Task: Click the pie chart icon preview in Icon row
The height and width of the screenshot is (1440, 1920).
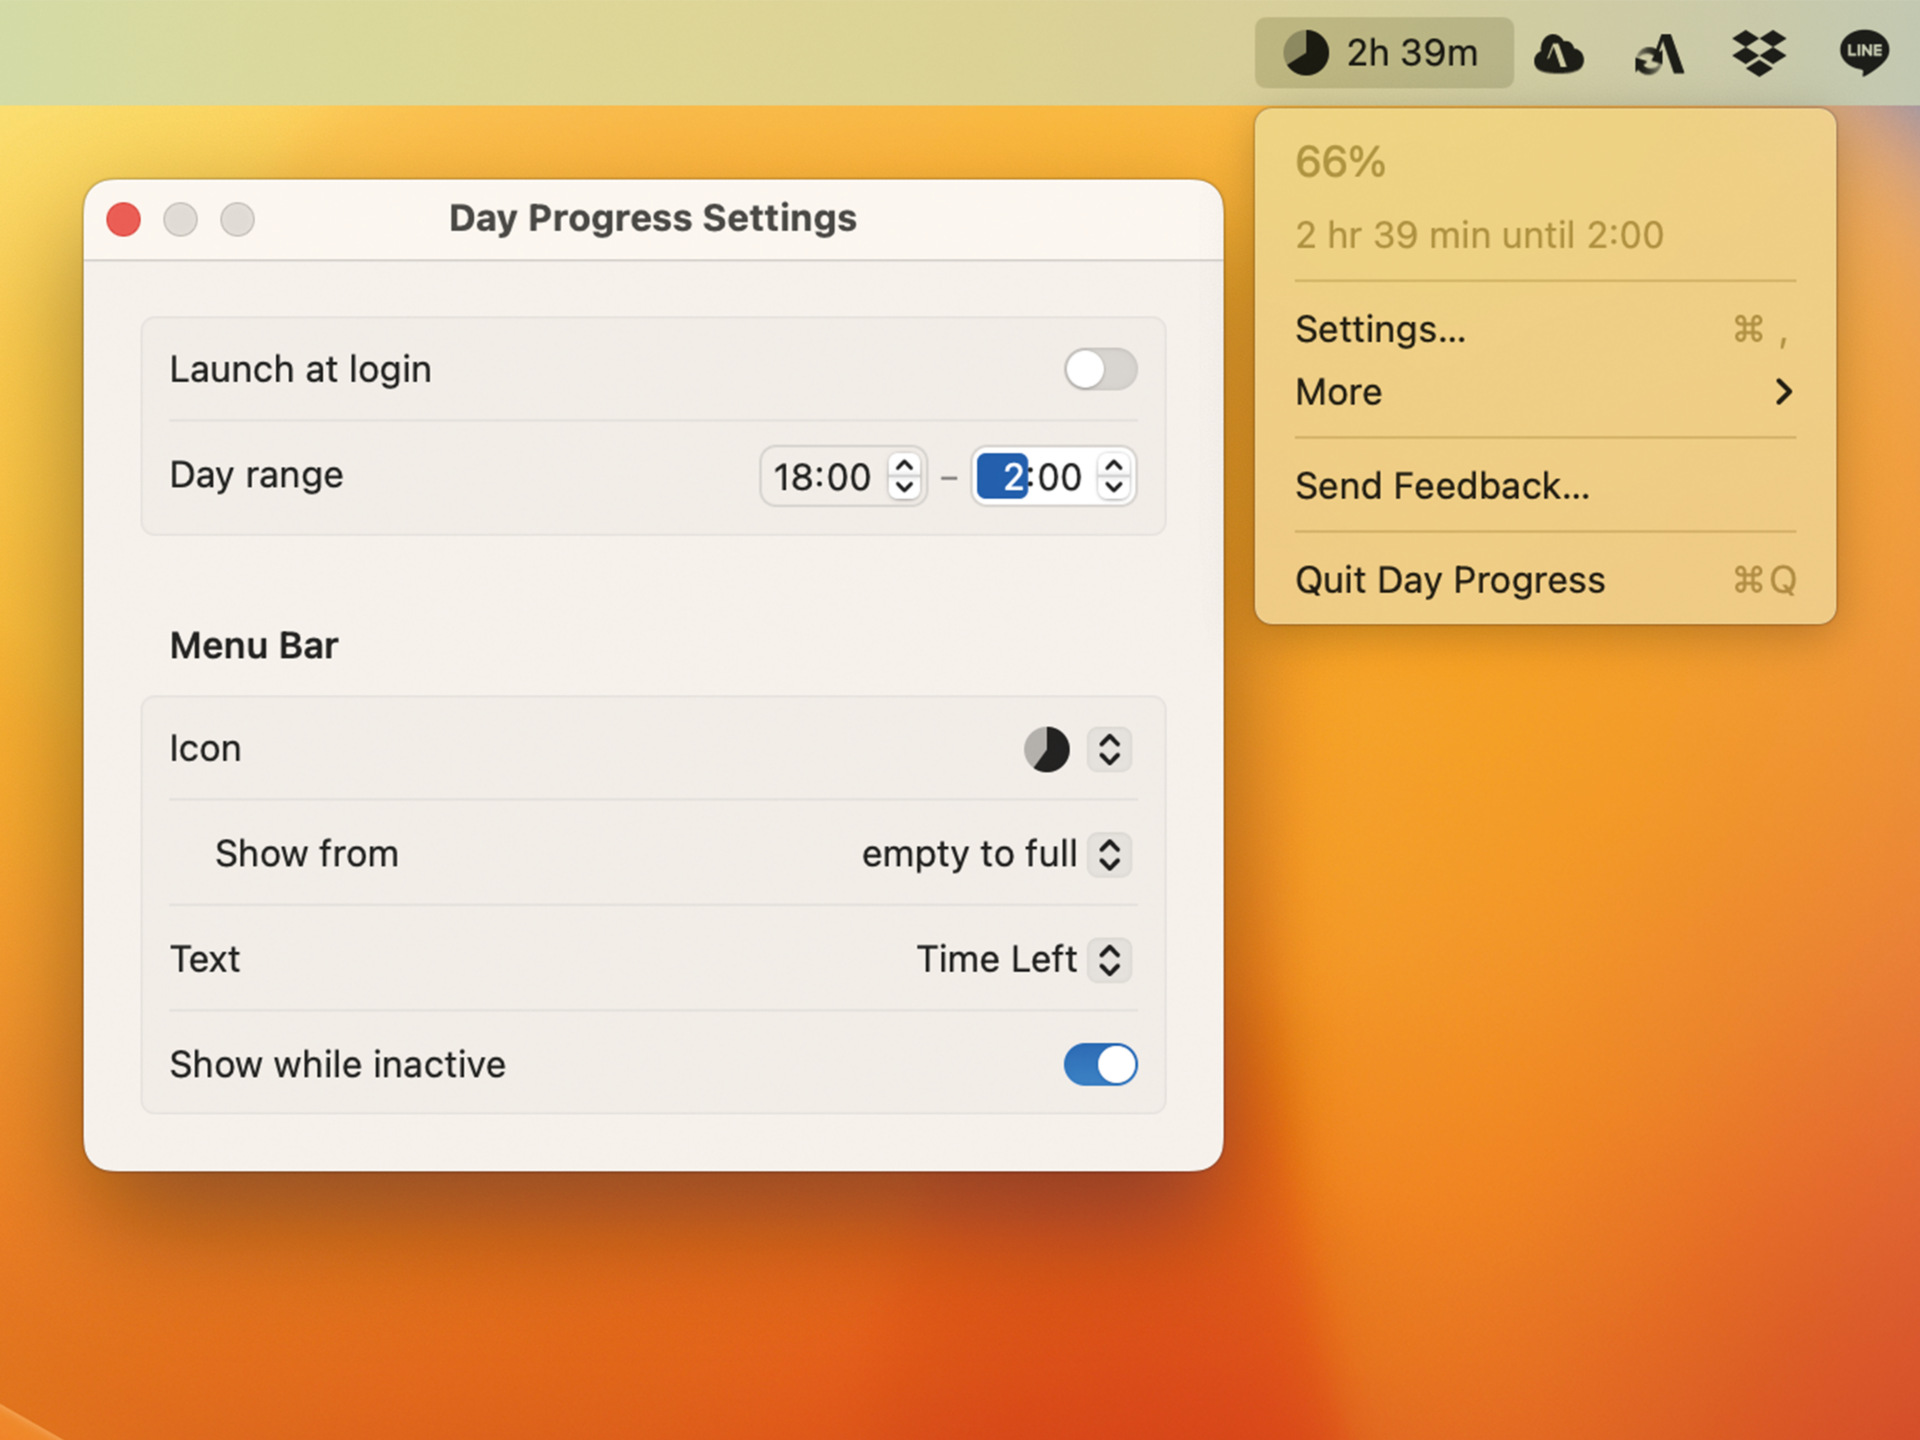Action: pyautogui.click(x=1047, y=749)
